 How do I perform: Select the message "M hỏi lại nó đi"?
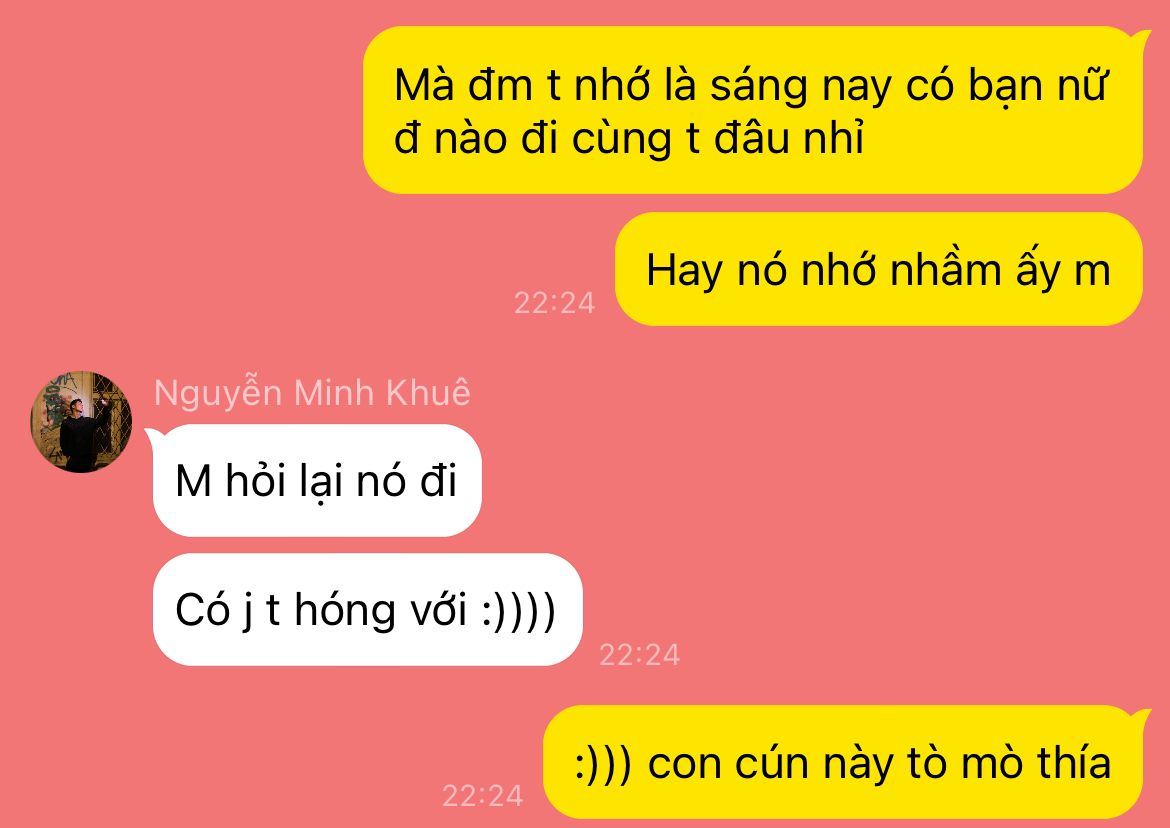[317, 480]
